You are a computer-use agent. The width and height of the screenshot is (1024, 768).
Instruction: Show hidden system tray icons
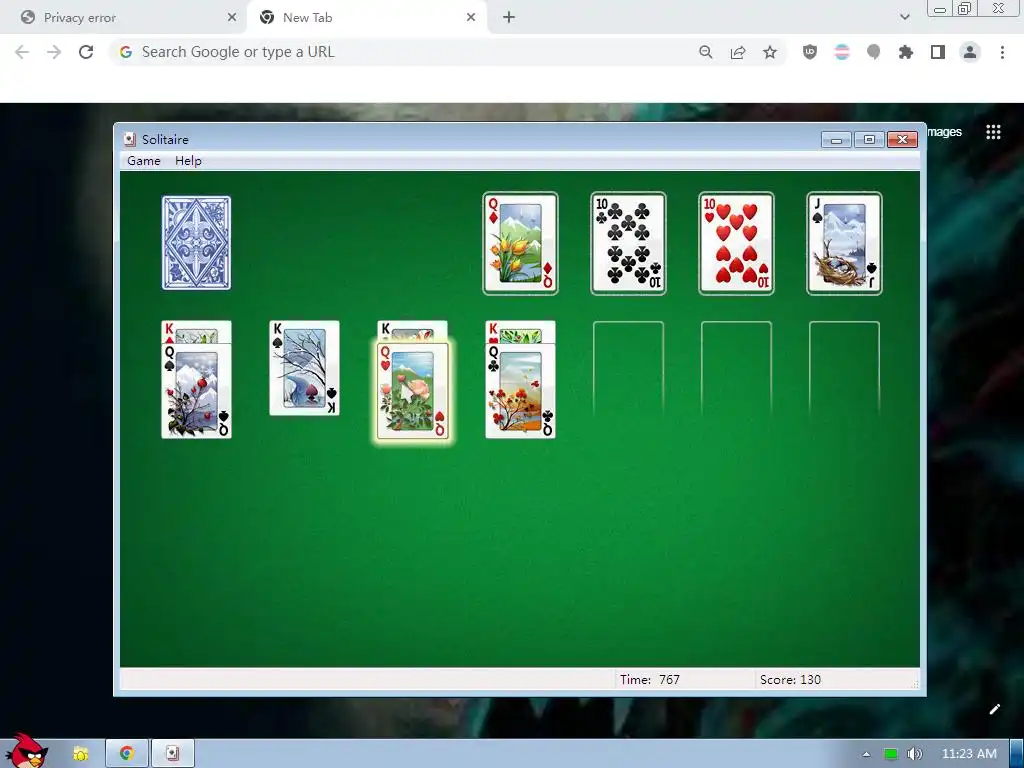click(x=867, y=754)
